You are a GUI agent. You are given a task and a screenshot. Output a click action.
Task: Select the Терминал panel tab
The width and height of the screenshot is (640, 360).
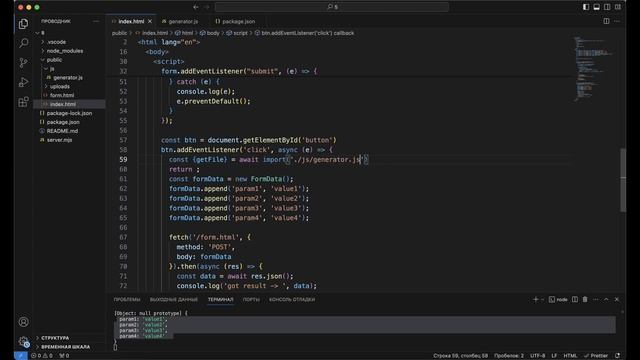coord(220,300)
